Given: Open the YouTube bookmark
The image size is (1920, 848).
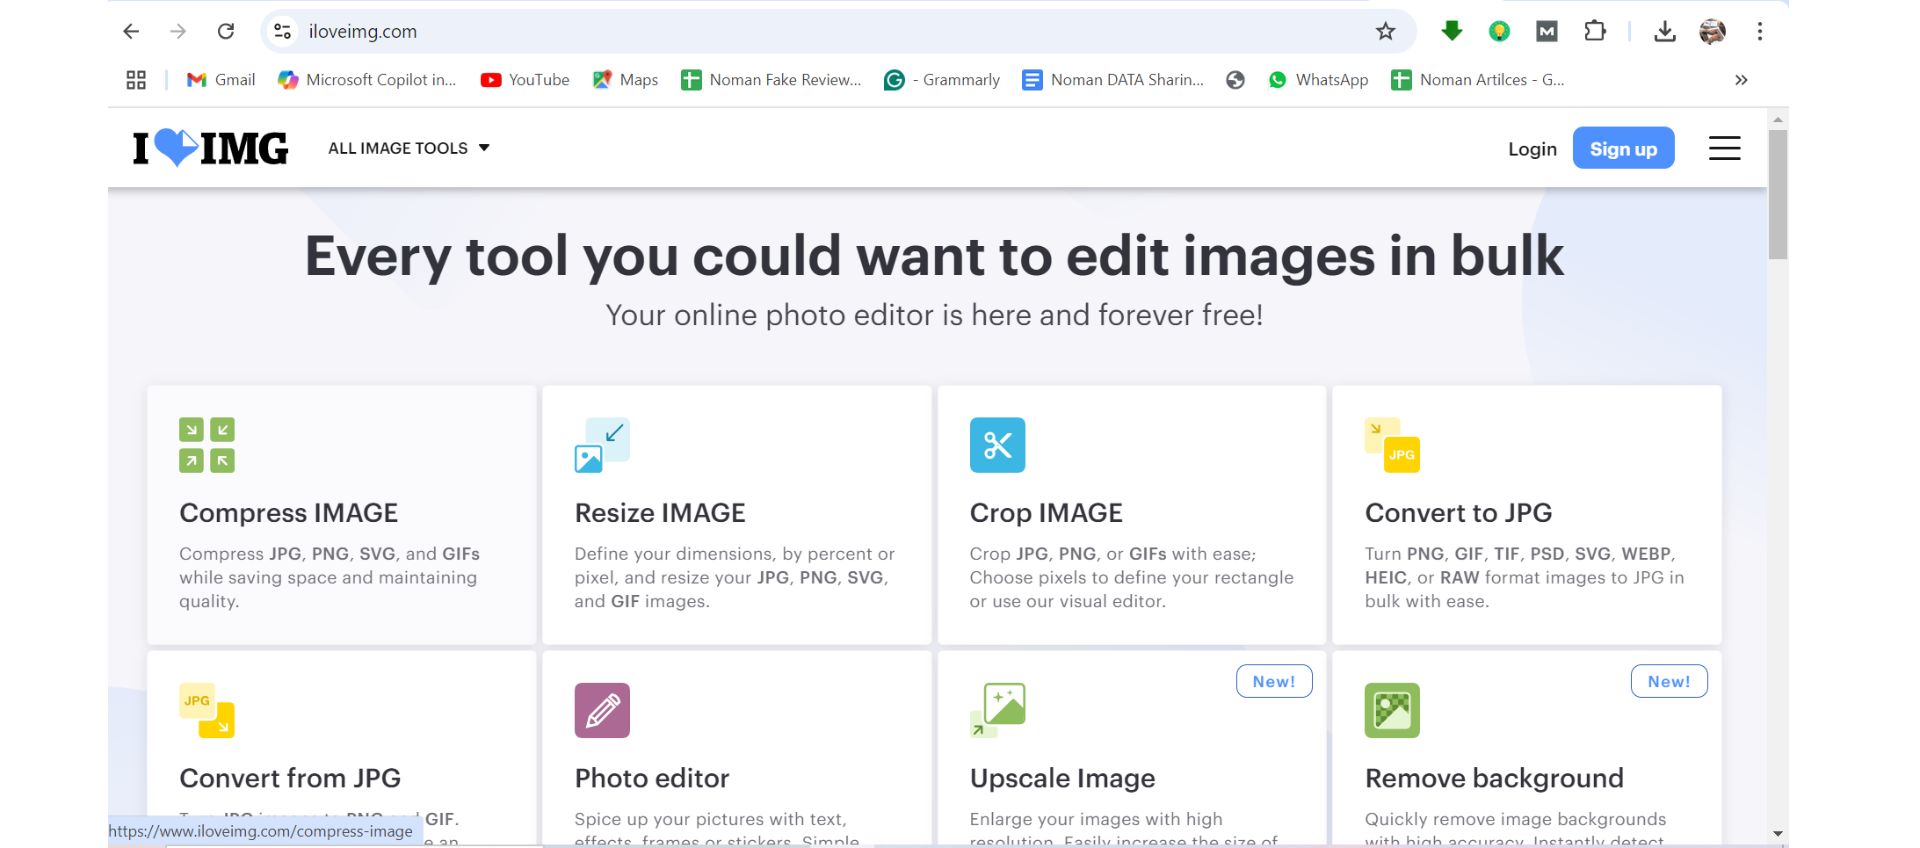Looking at the screenshot, I should (x=525, y=80).
